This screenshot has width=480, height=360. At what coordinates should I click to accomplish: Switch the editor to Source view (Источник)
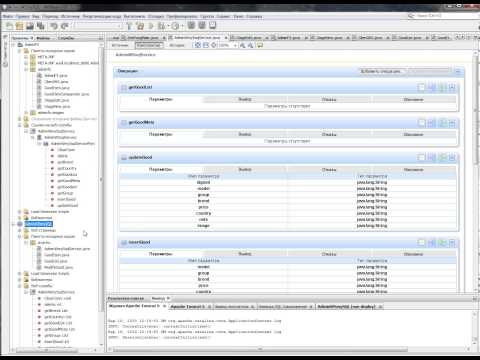click(120, 45)
